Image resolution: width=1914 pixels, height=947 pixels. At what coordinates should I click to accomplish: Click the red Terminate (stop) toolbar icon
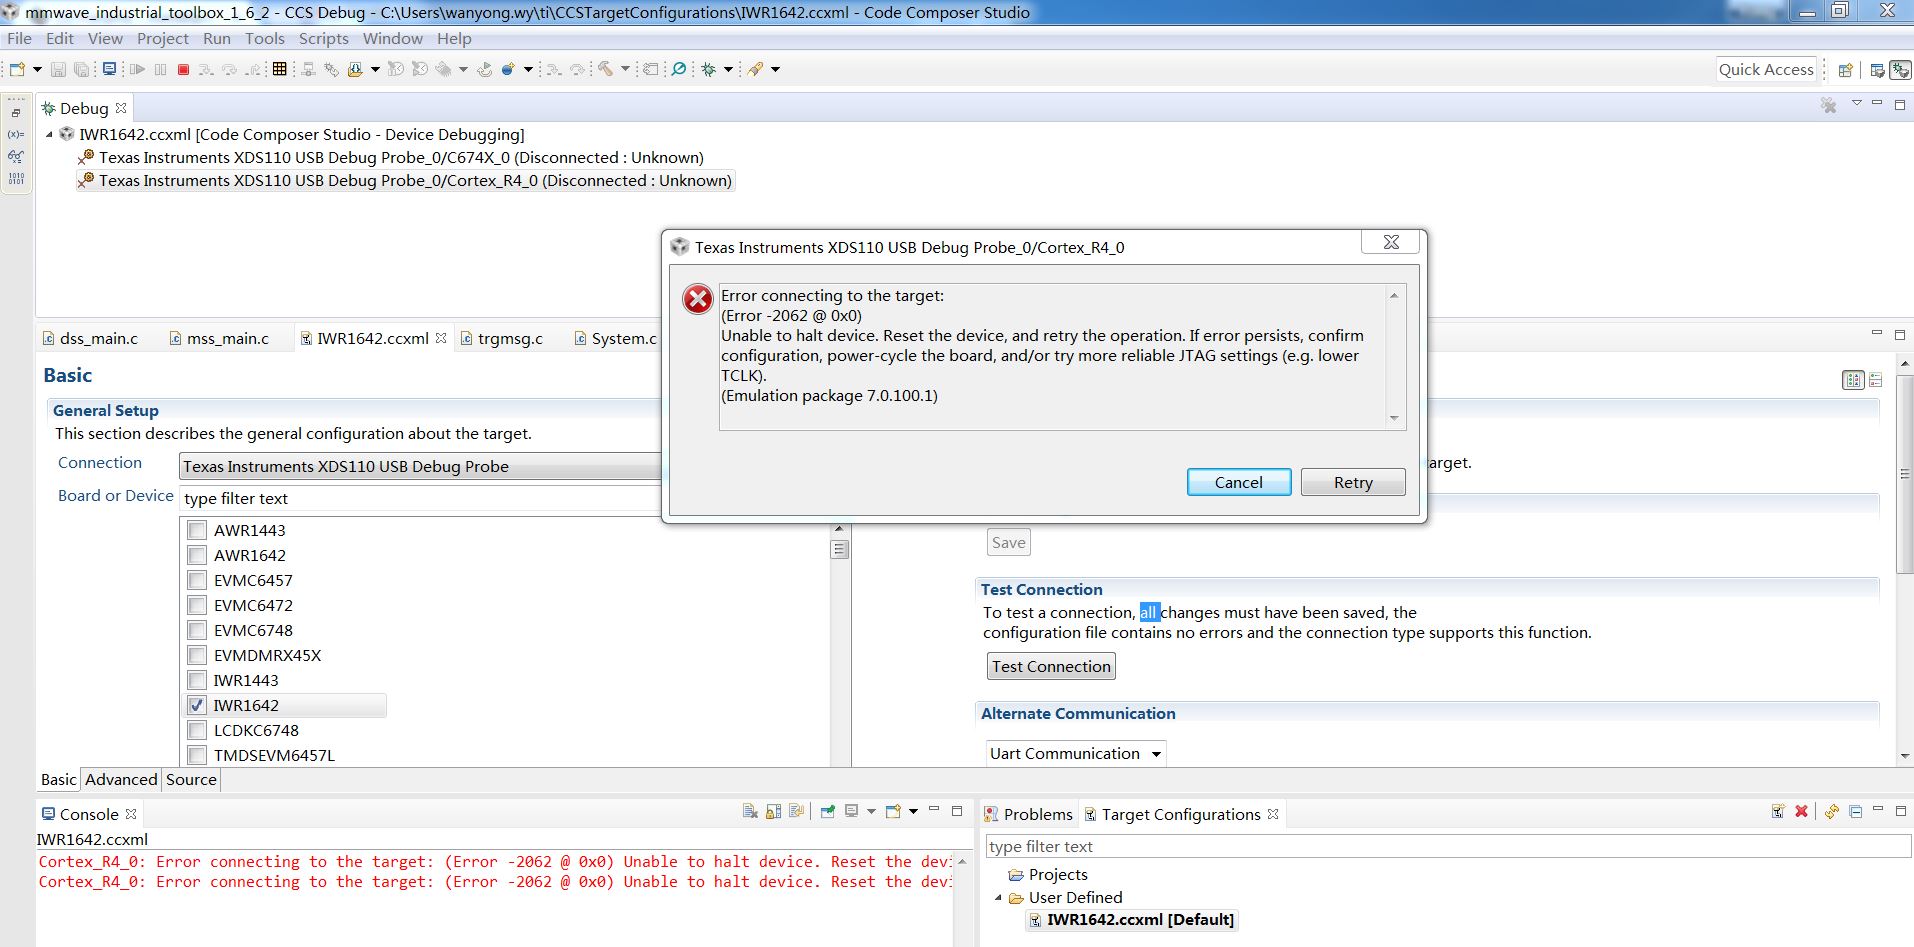pyautogui.click(x=183, y=69)
